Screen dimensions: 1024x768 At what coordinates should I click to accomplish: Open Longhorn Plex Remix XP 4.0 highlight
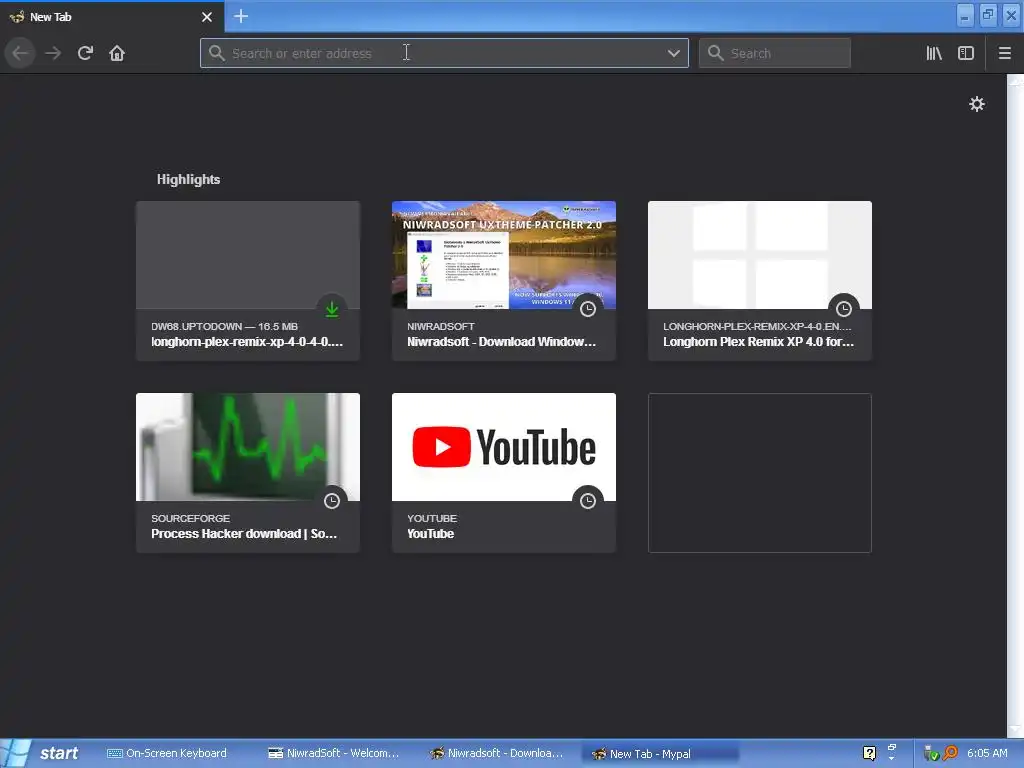point(760,281)
